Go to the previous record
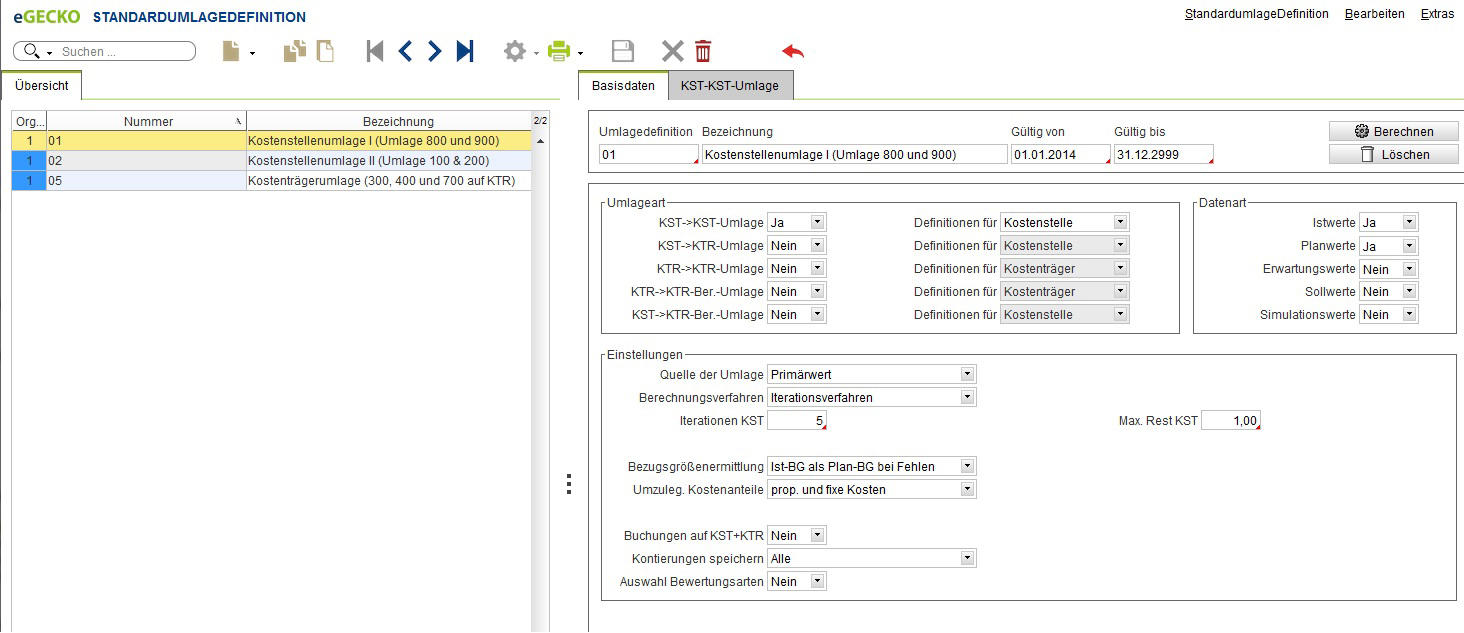 coord(405,51)
